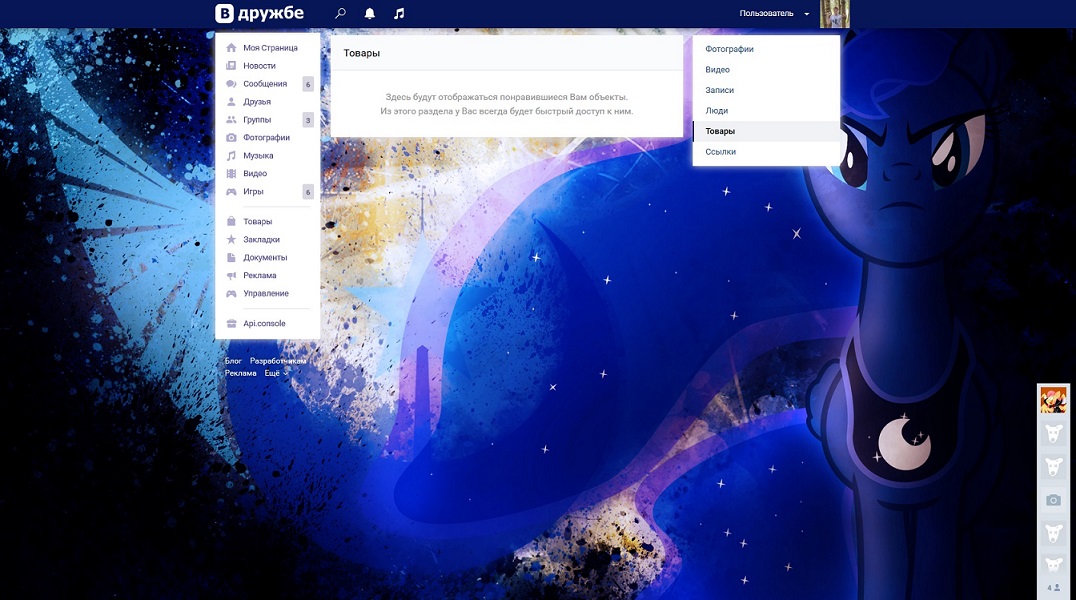Viewport: 1076px width, 600px height.
Task: Open the В дружбе logo home link
Action: coord(259,13)
